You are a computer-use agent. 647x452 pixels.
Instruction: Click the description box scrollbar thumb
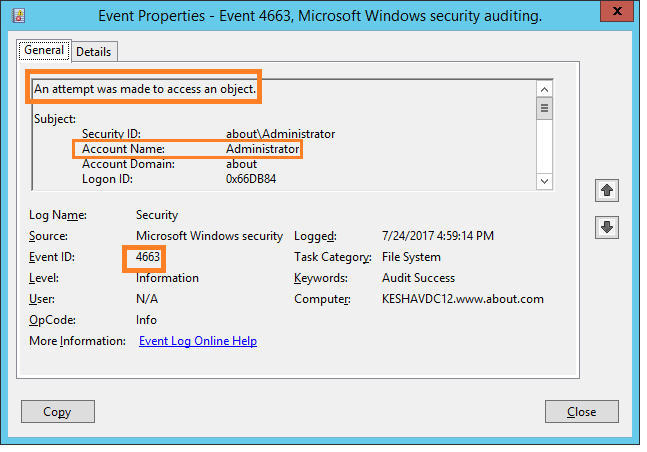pos(545,109)
